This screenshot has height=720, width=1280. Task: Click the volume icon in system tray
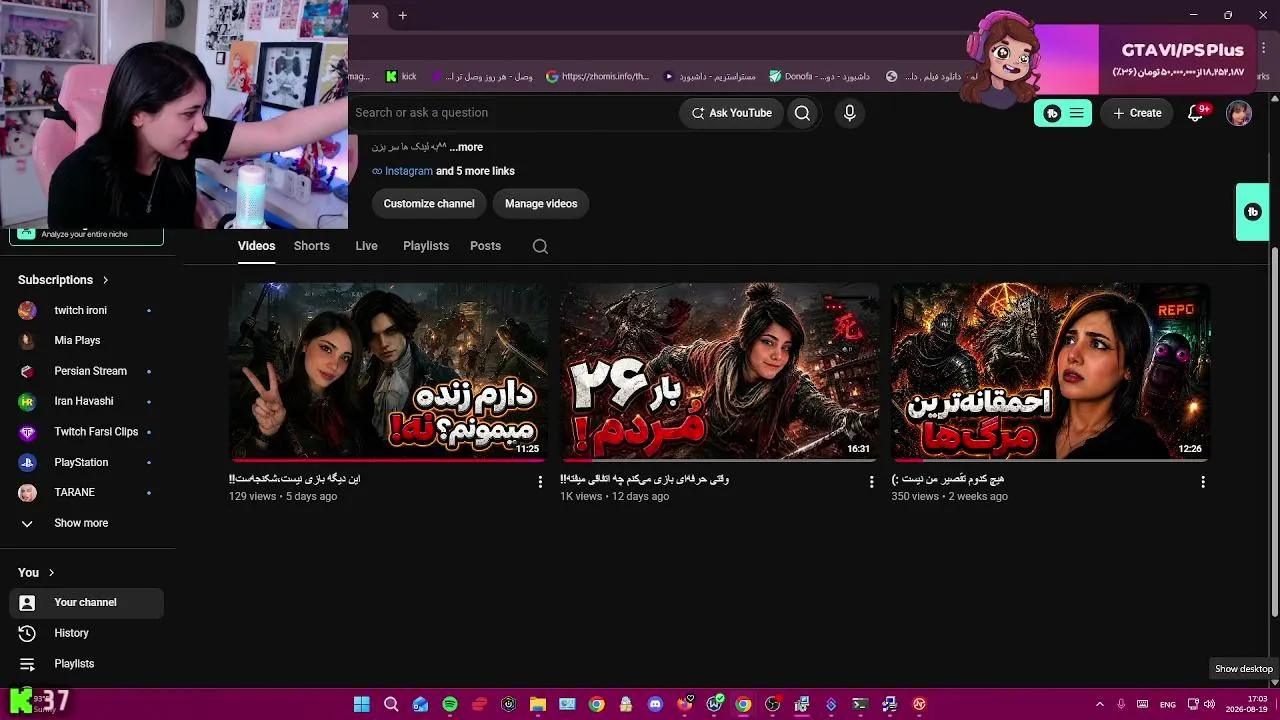pos(1210,704)
